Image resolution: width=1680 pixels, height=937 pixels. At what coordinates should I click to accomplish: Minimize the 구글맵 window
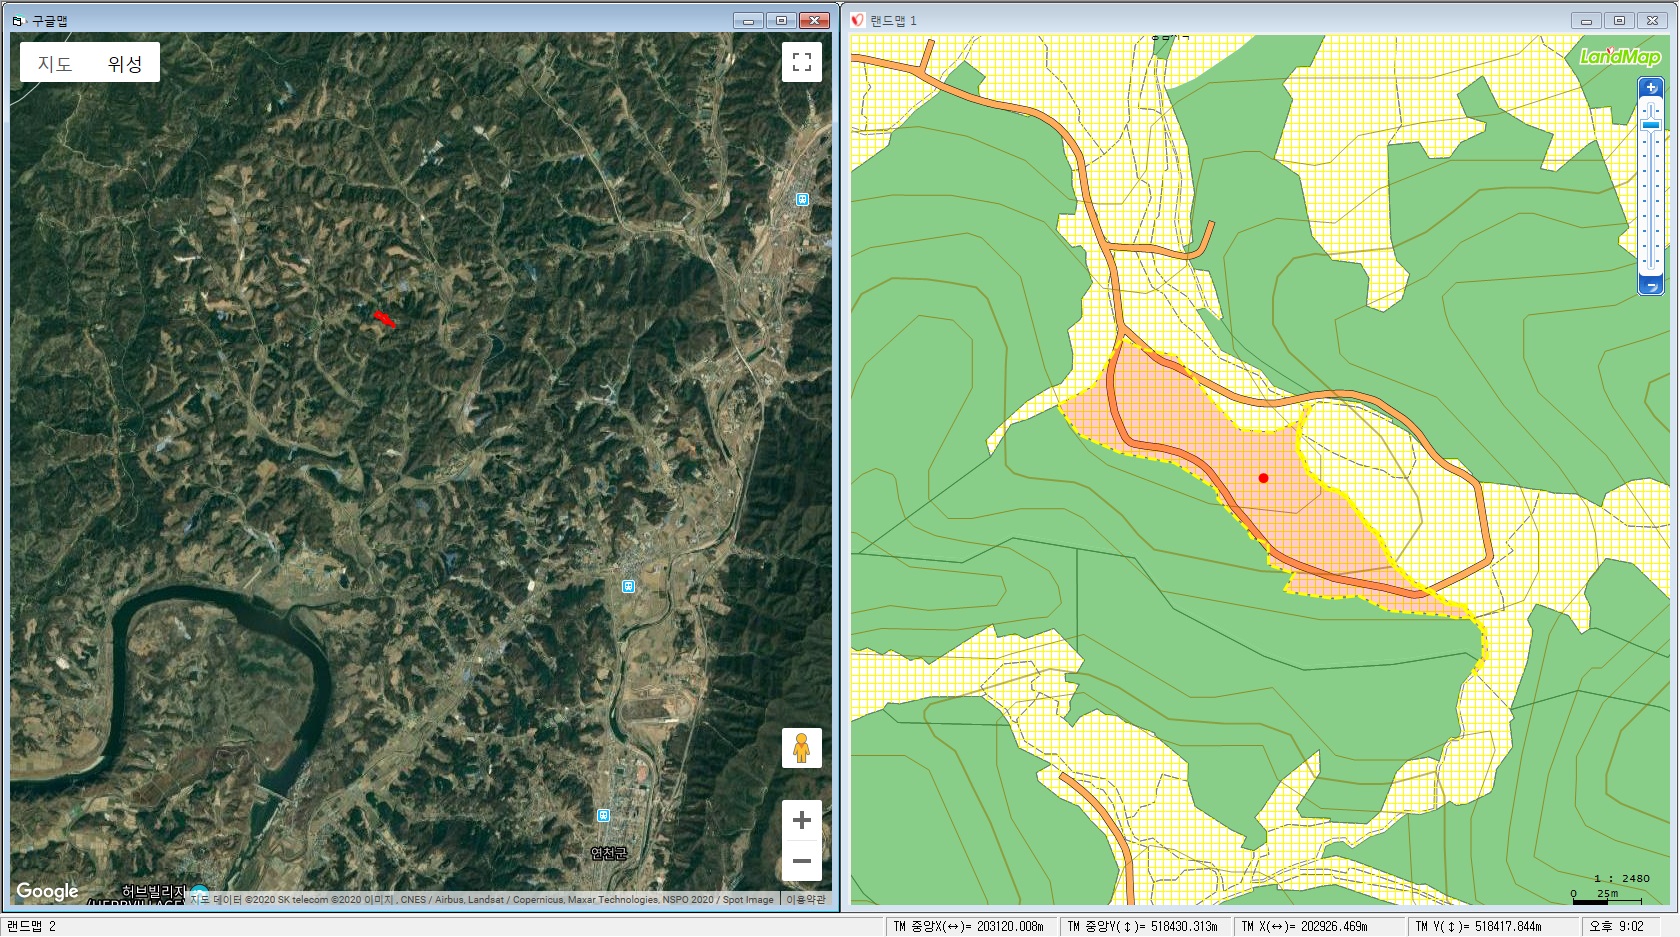pos(748,20)
